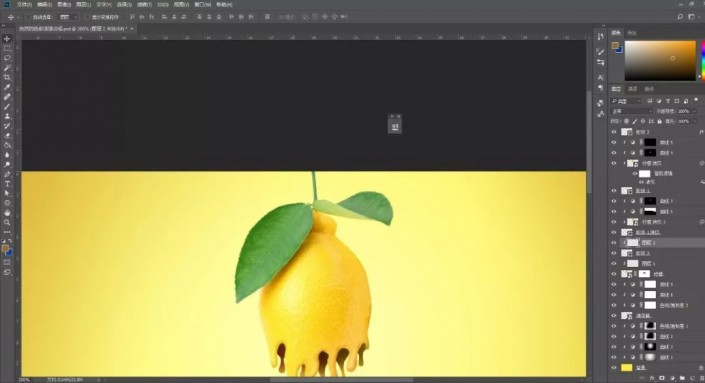Image resolution: width=705 pixels, height=383 pixels.
Task: Select the Gradient tool
Action: pyautogui.click(x=7, y=145)
